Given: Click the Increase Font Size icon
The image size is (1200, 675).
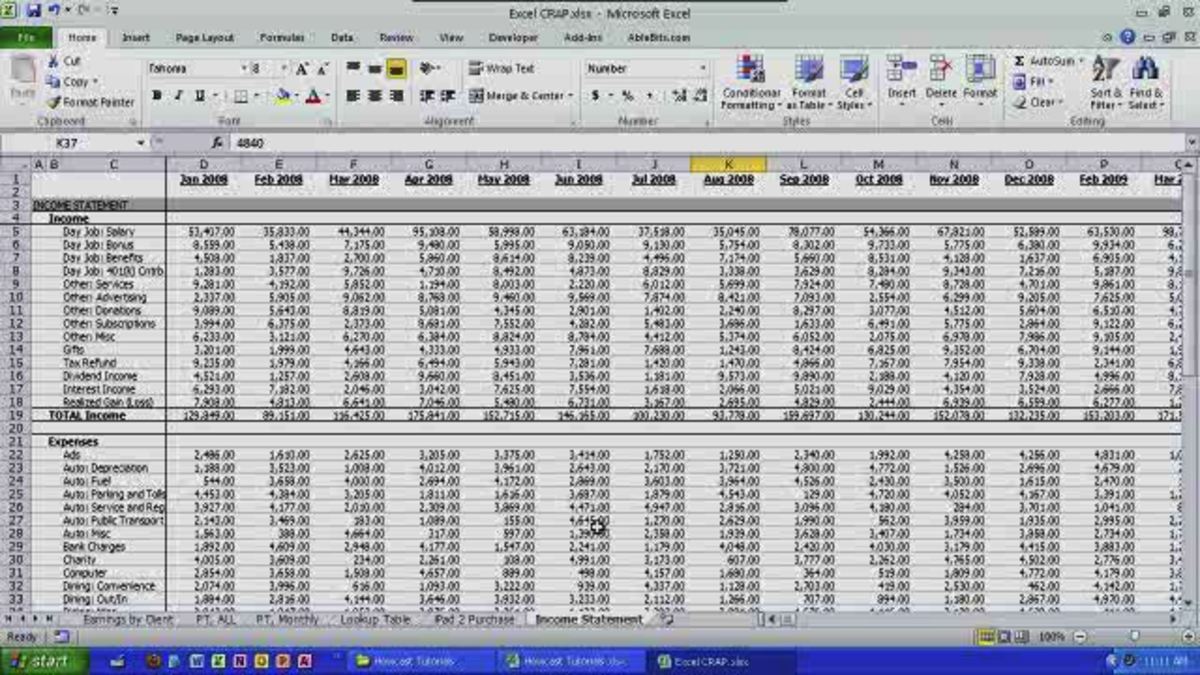Looking at the screenshot, I should [x=300, y=68].
